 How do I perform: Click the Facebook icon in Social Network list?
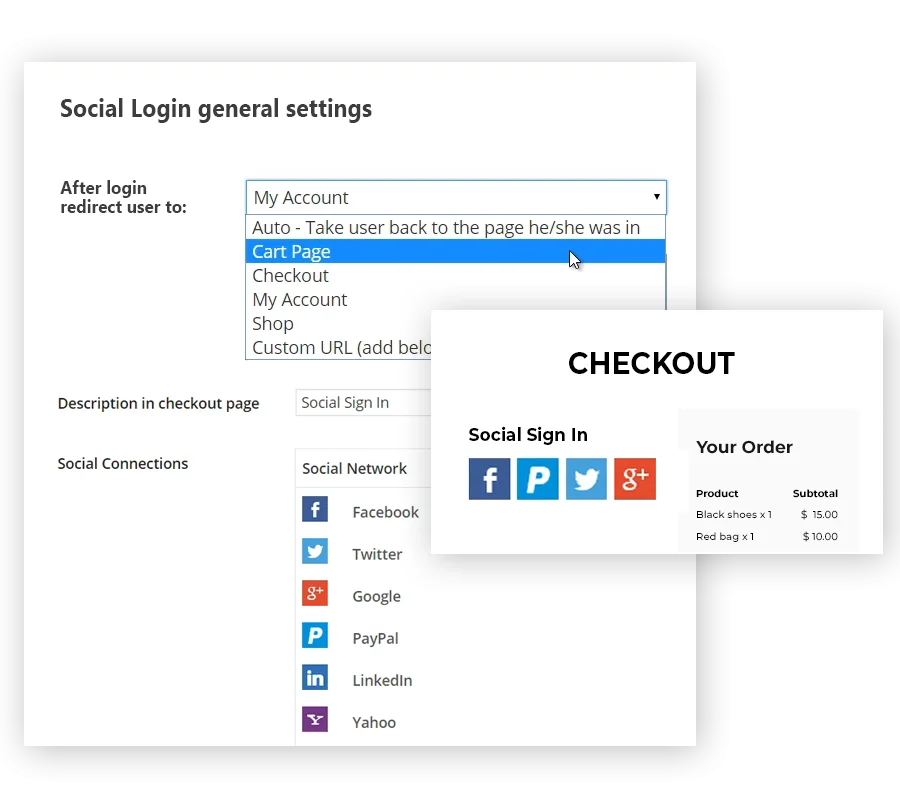point(315,509)
